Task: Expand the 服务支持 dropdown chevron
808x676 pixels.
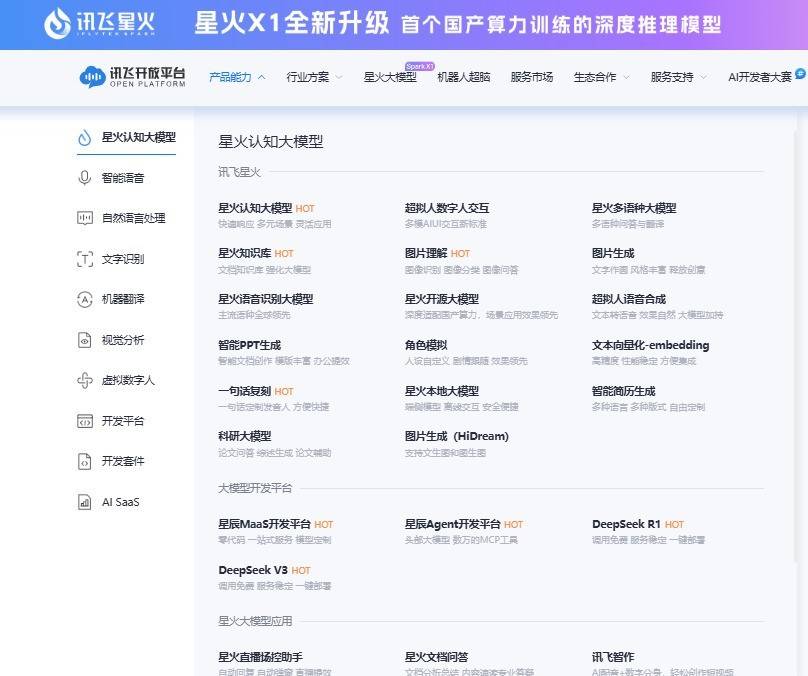Action: 704,77
